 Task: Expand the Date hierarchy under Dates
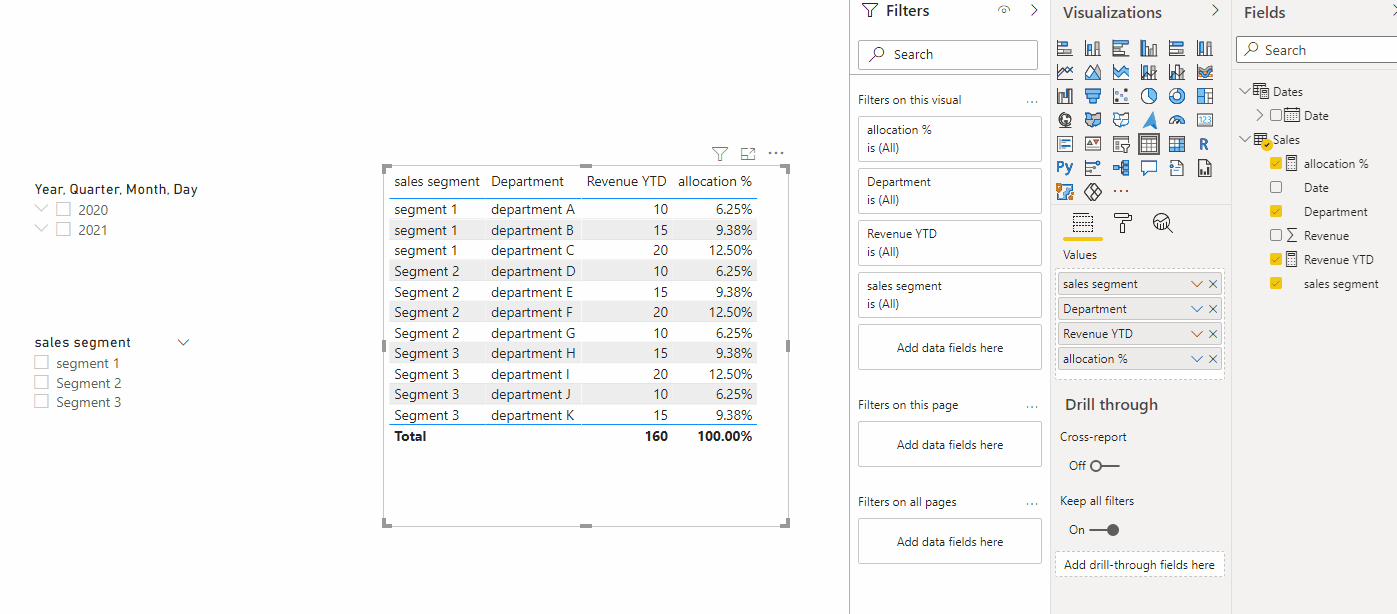1260,115
